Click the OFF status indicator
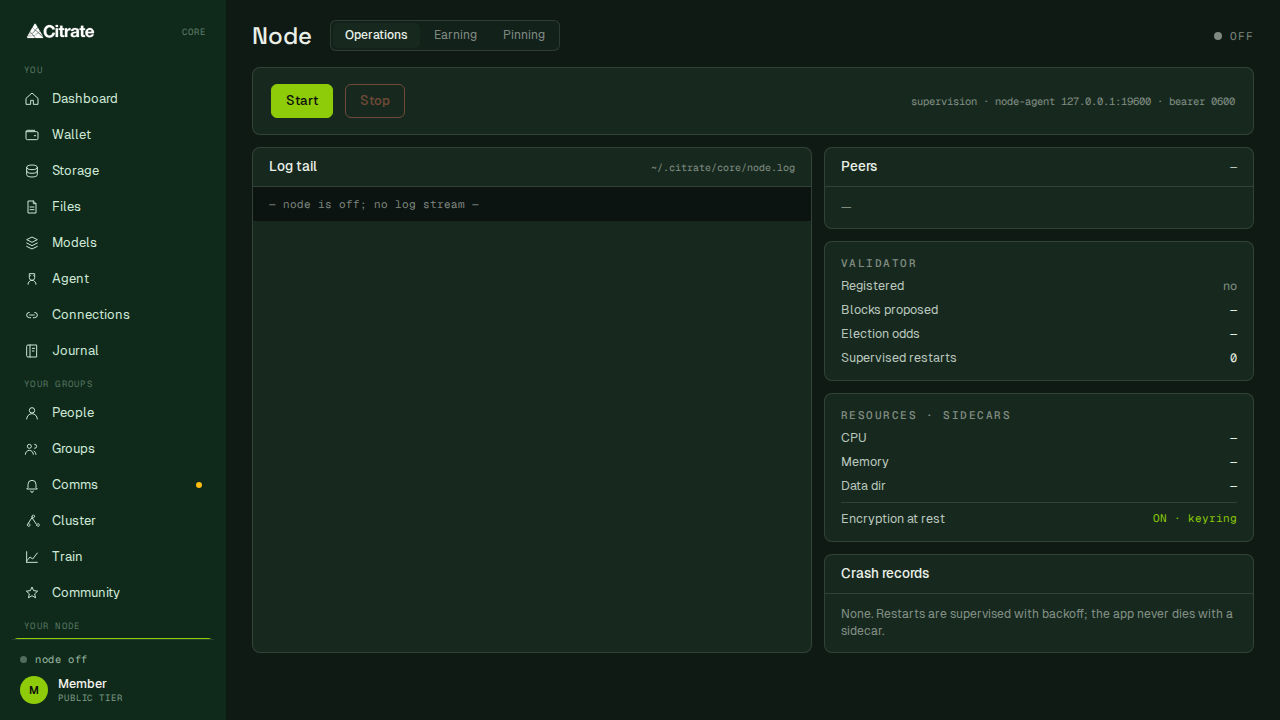Screen dimensions: 1280x720 pyautogui.click(x=1233, y=36)
